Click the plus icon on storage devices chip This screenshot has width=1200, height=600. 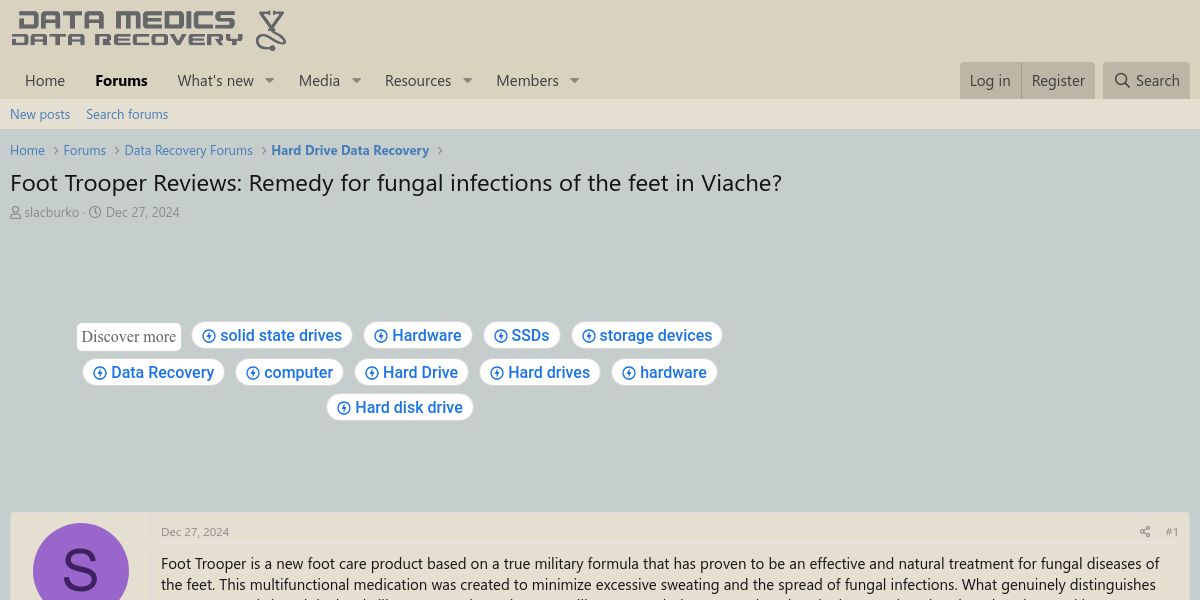click(x=589, y=336)
